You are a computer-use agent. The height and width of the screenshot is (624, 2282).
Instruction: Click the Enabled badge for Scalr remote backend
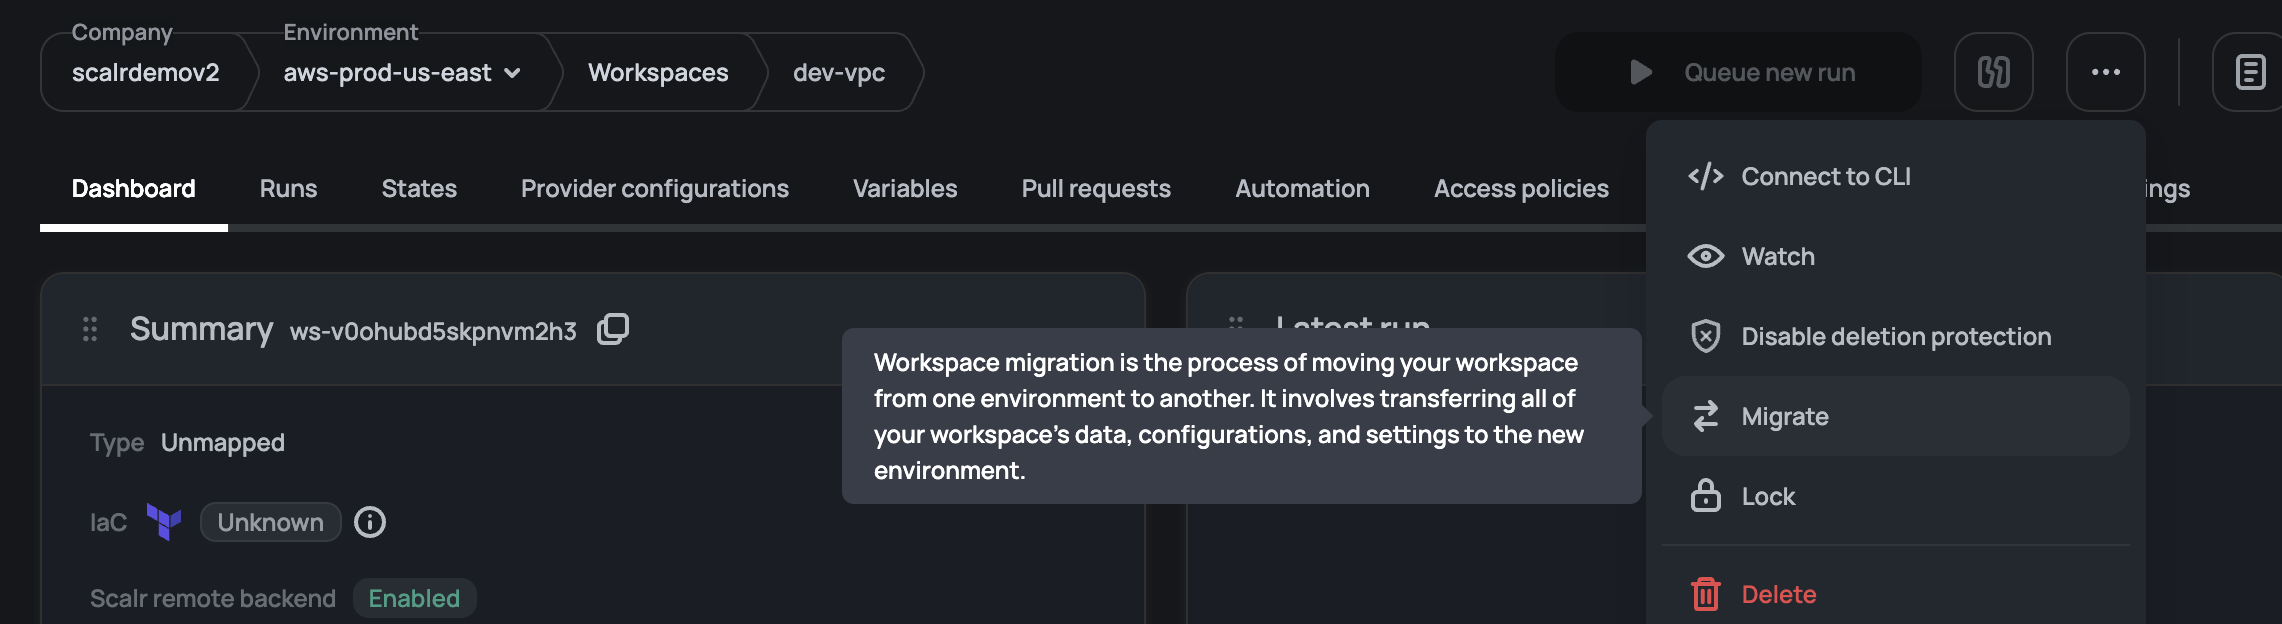[x=414, y=598]
